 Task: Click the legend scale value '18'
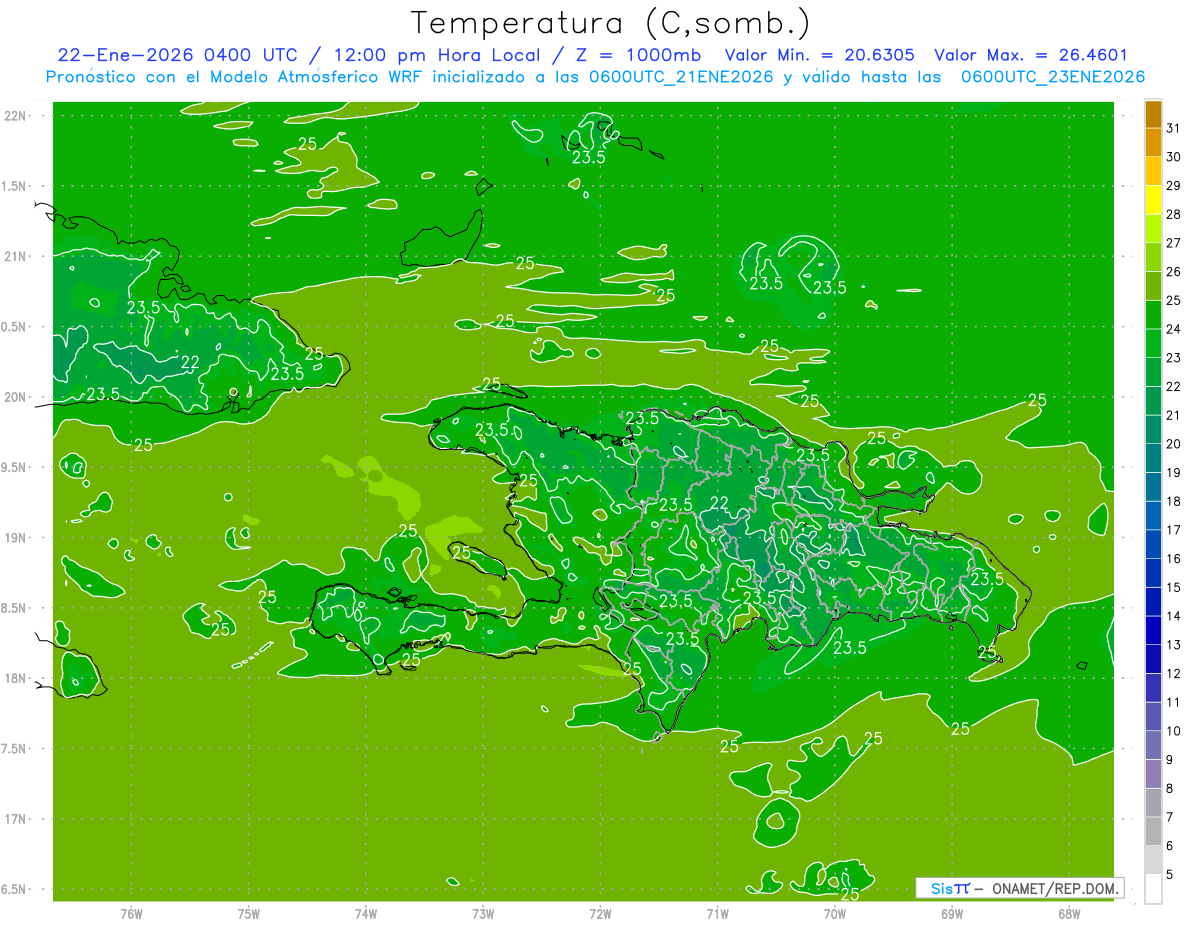pyautogui.click(x=1174, y=501)
